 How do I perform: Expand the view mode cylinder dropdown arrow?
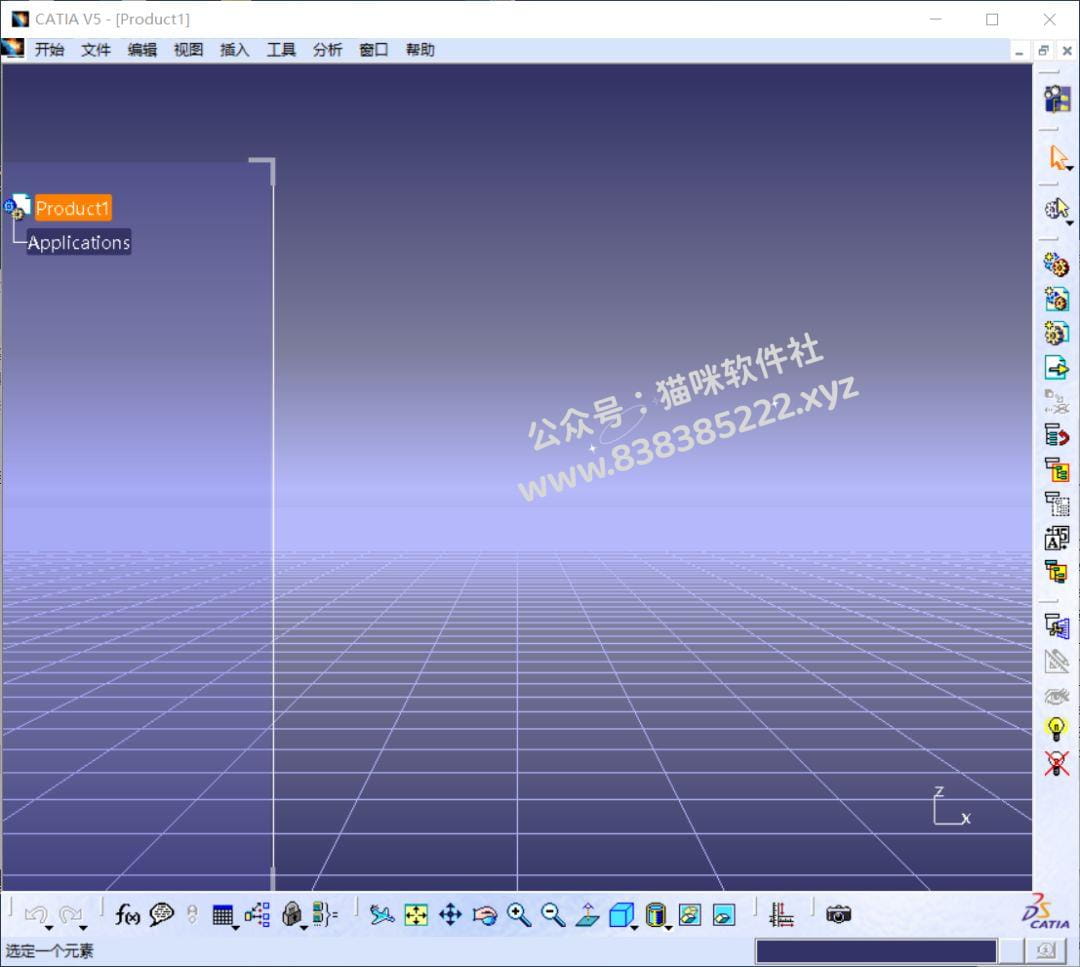coord(669,928)
